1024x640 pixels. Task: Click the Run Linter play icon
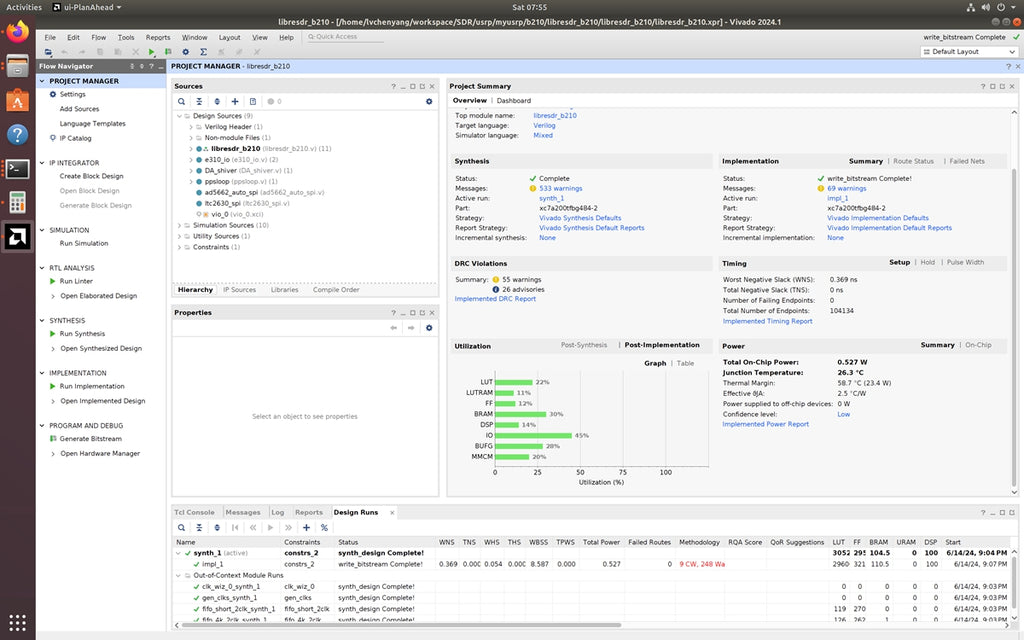[53, 281]
